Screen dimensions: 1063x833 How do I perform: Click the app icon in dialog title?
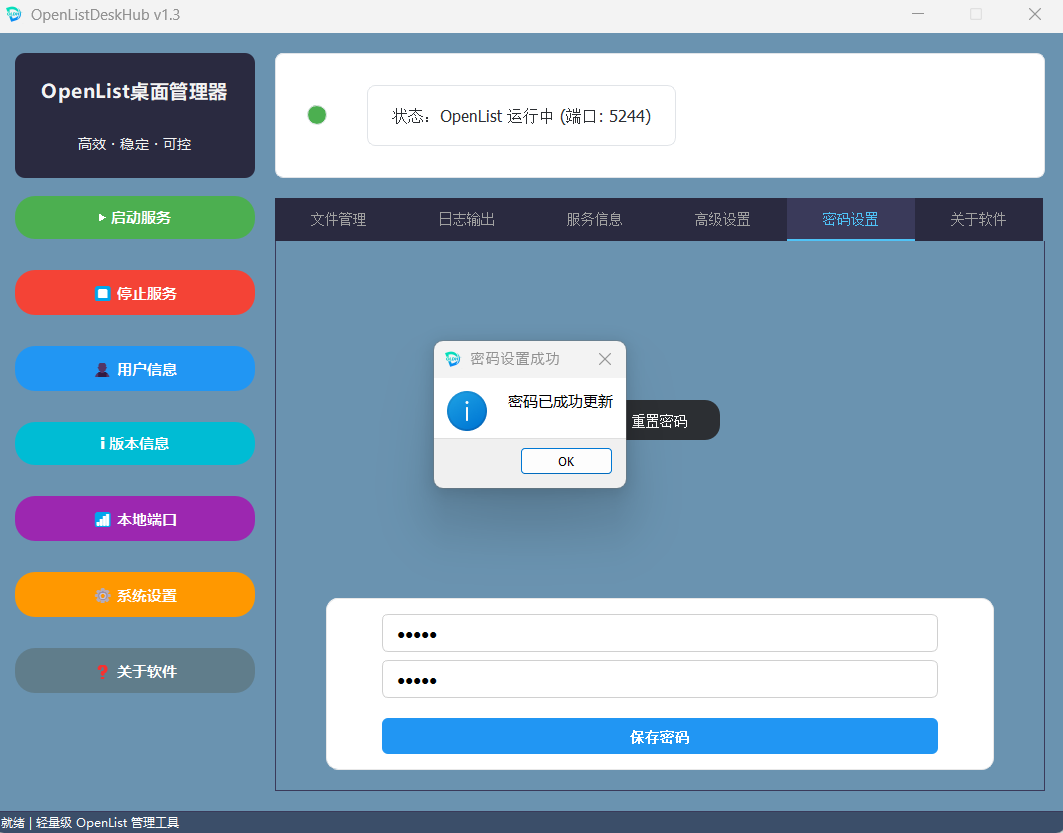452,359
